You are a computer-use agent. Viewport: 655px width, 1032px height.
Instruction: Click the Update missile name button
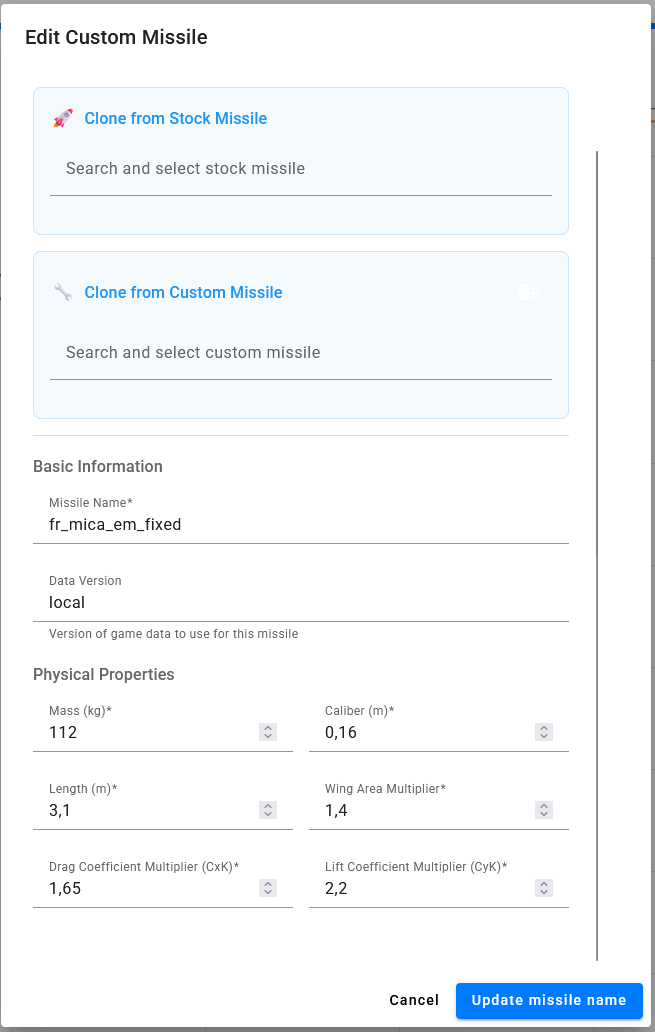549,1000
